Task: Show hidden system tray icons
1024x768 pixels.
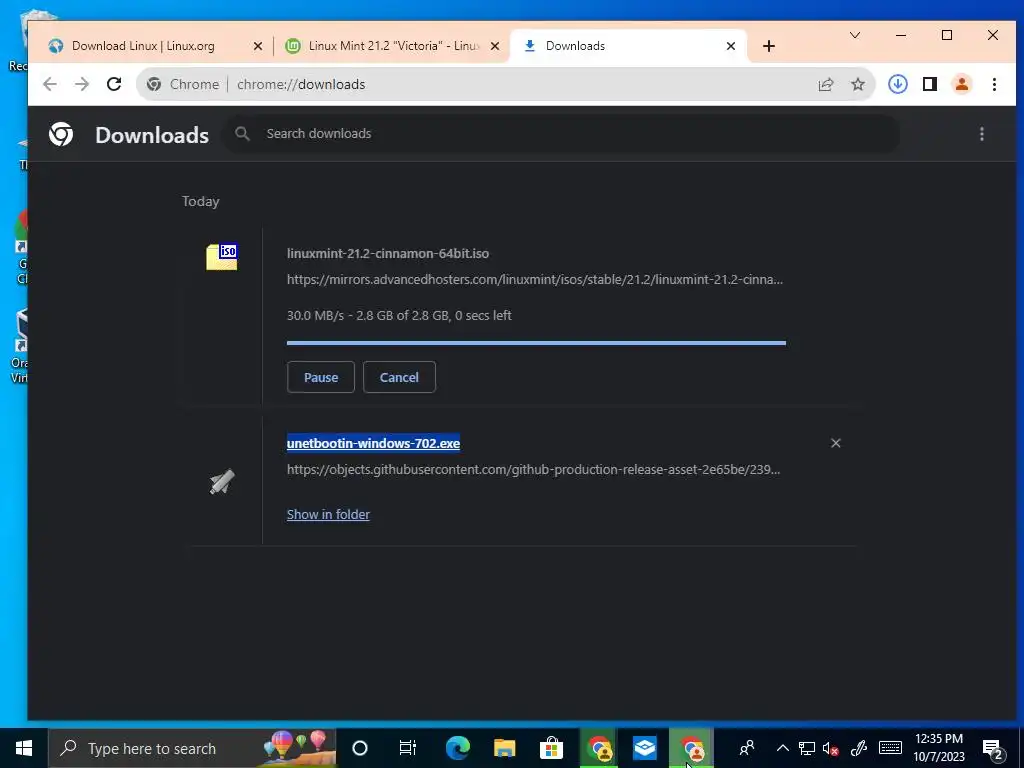Action: (782, 748)
